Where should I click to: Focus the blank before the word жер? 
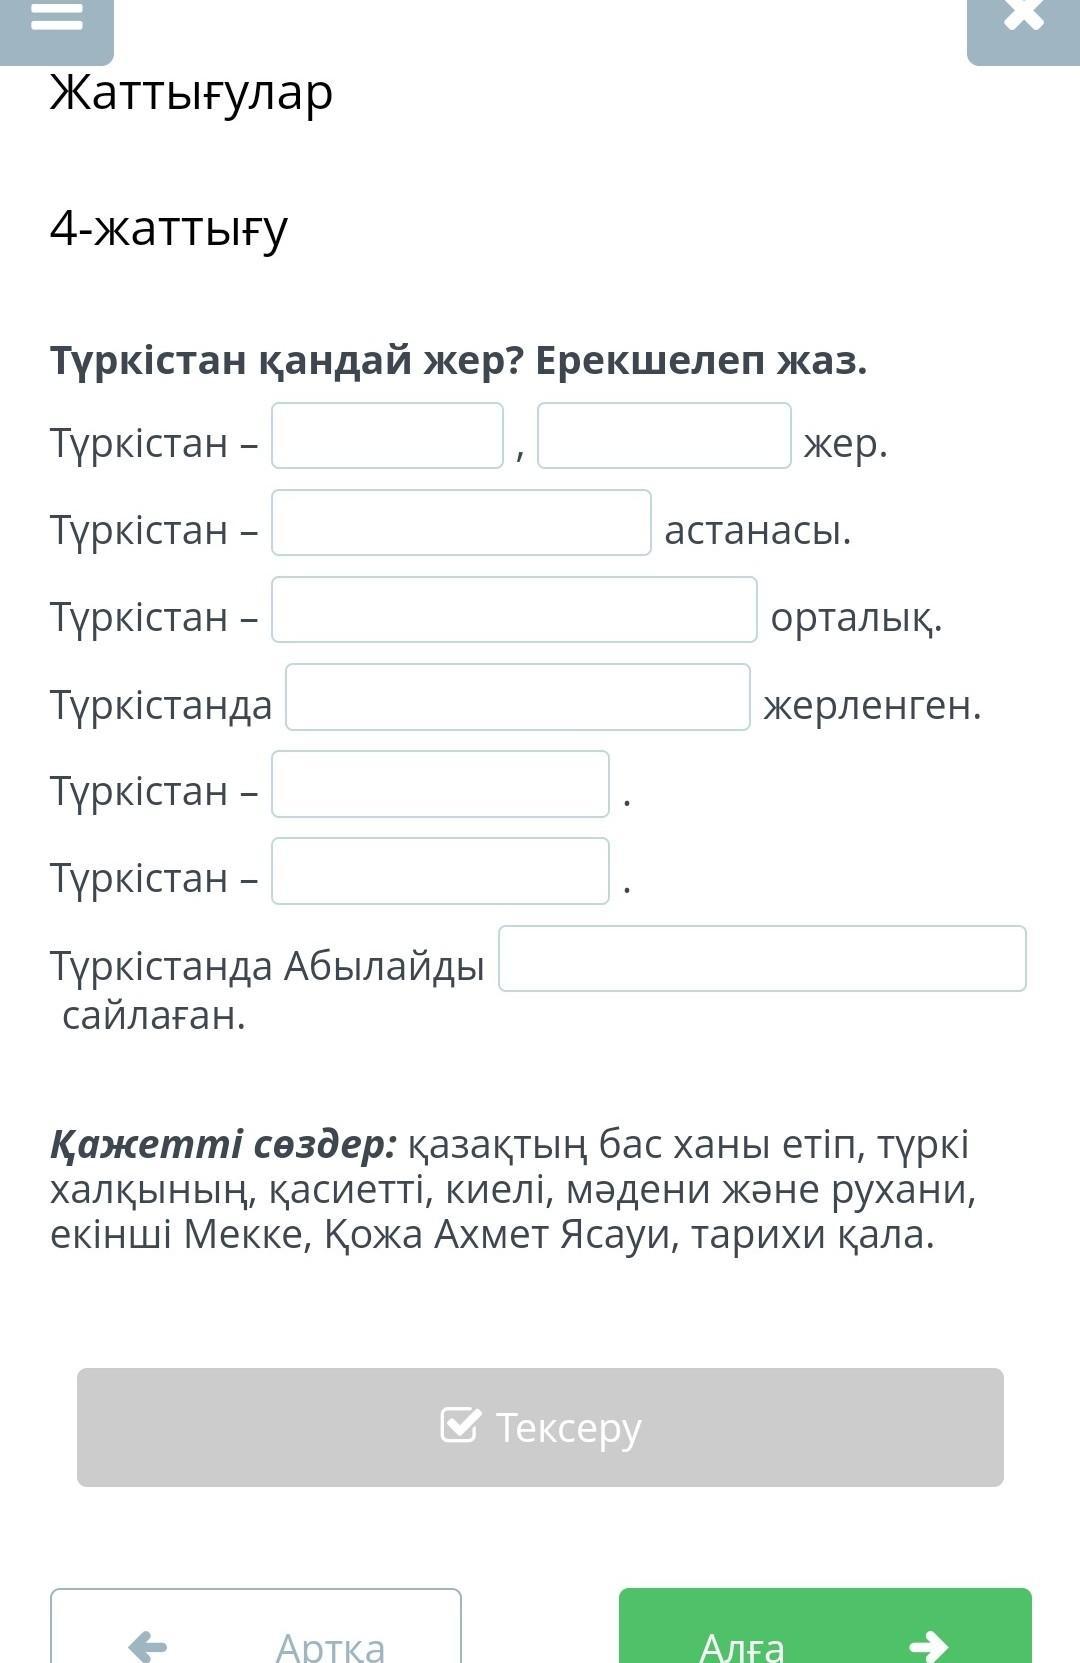664,436
